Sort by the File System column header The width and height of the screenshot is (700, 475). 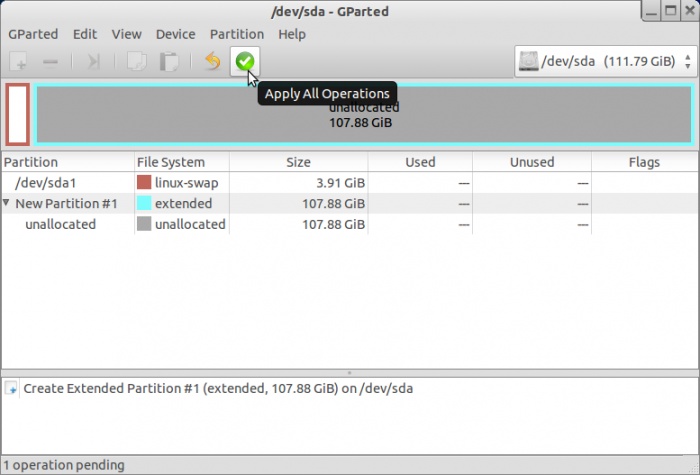182,162
